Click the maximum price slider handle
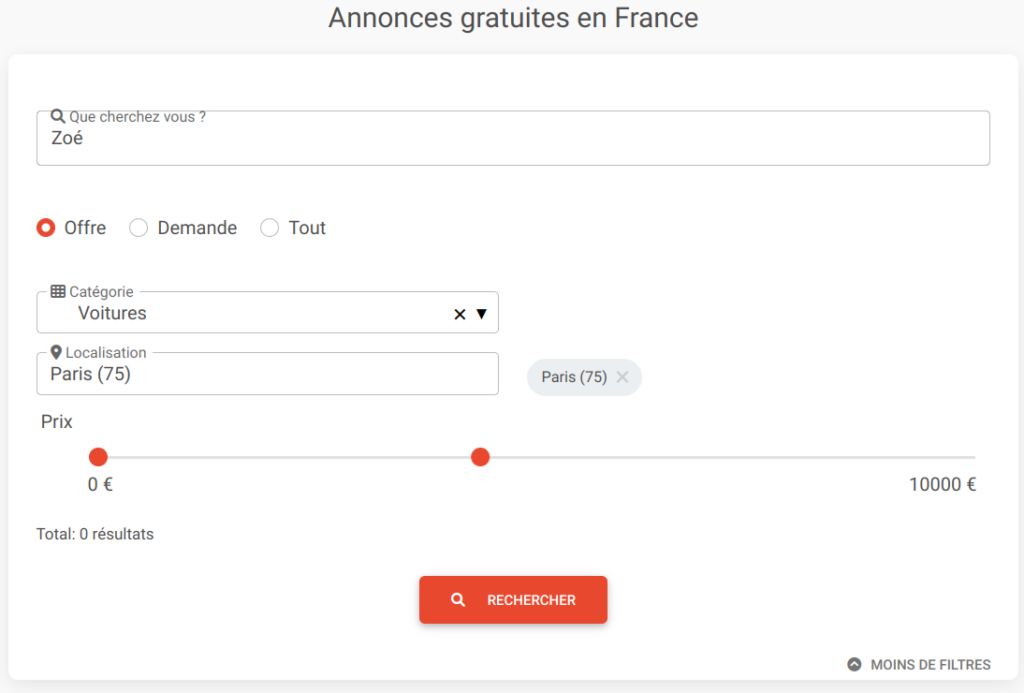 pos(480,457)
